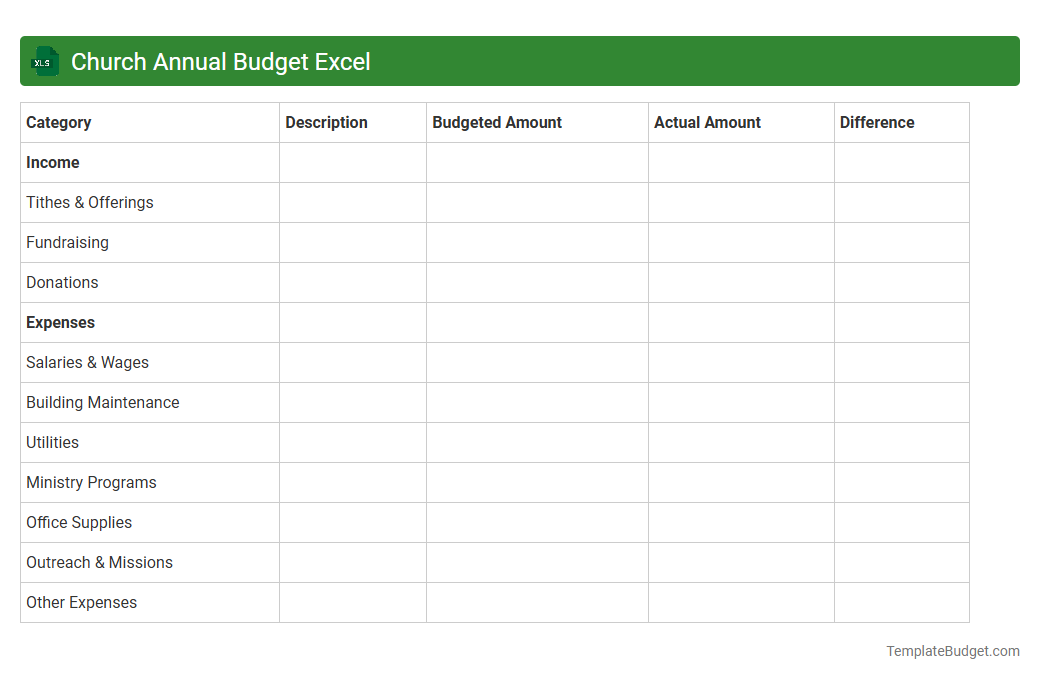
Task: Select the Office Supplies cell
Action: click(79, 522)
